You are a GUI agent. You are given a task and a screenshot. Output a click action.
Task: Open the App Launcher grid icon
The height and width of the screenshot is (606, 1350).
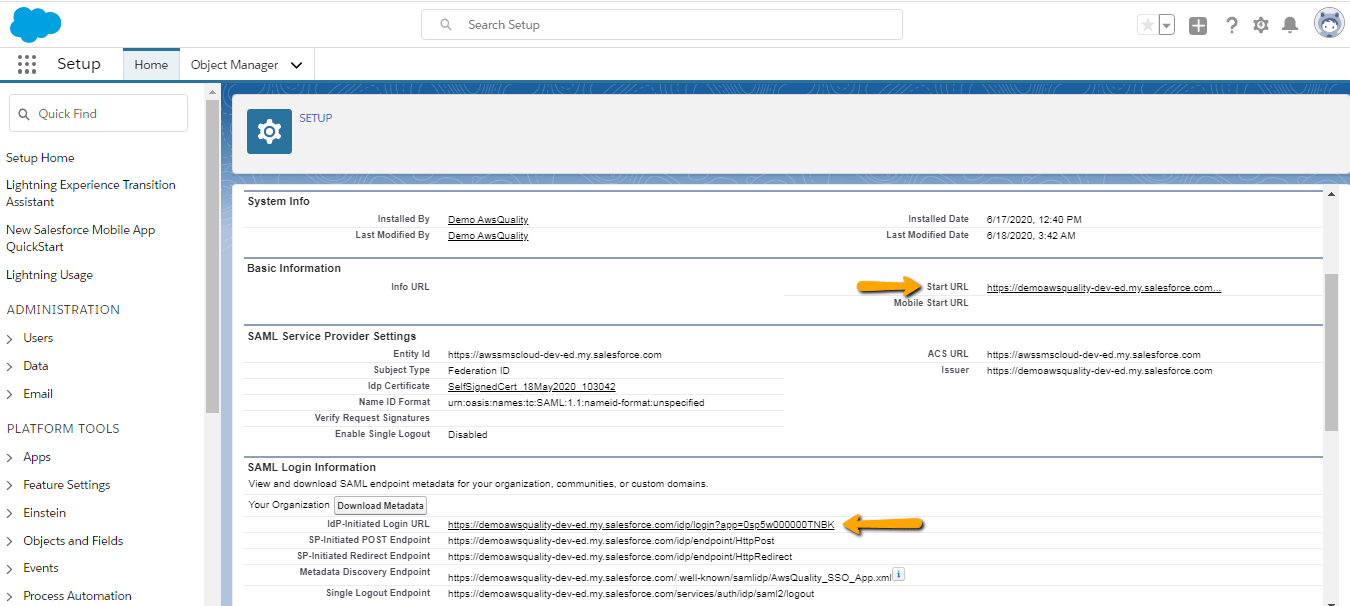[27, 64]
